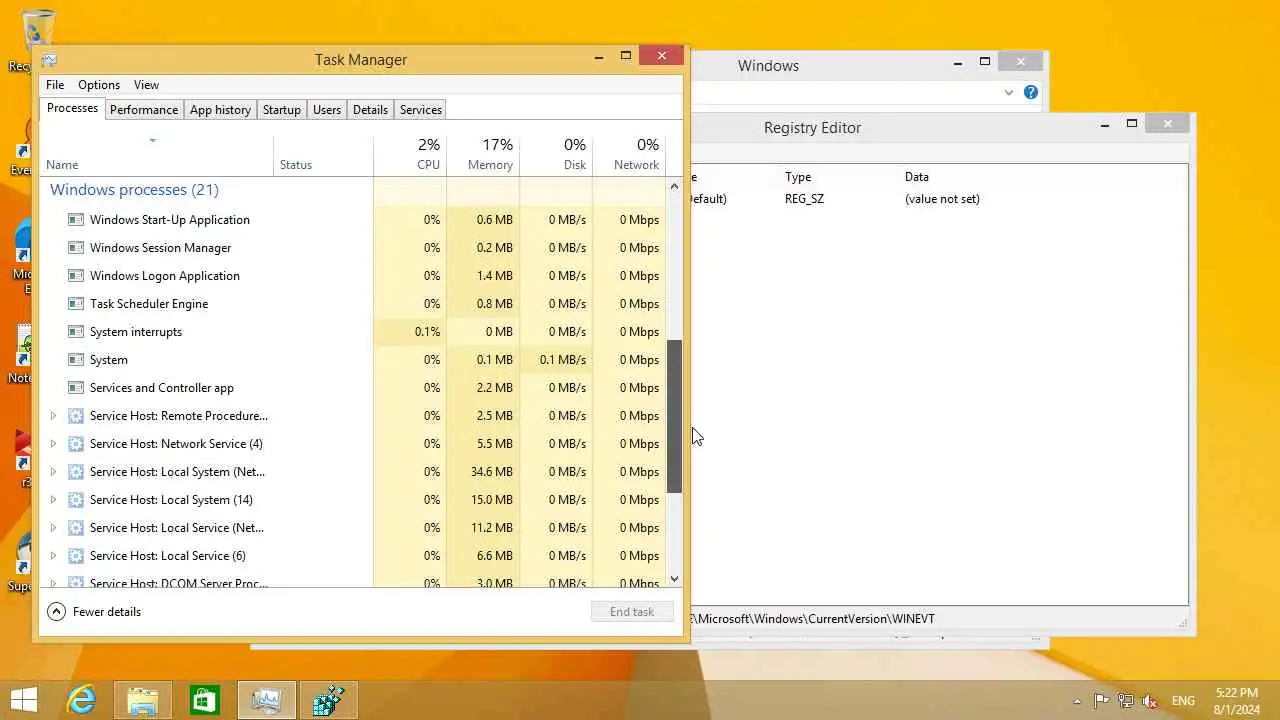Click gear icon of Service Host: Local Service (6)

coord(76,555)
